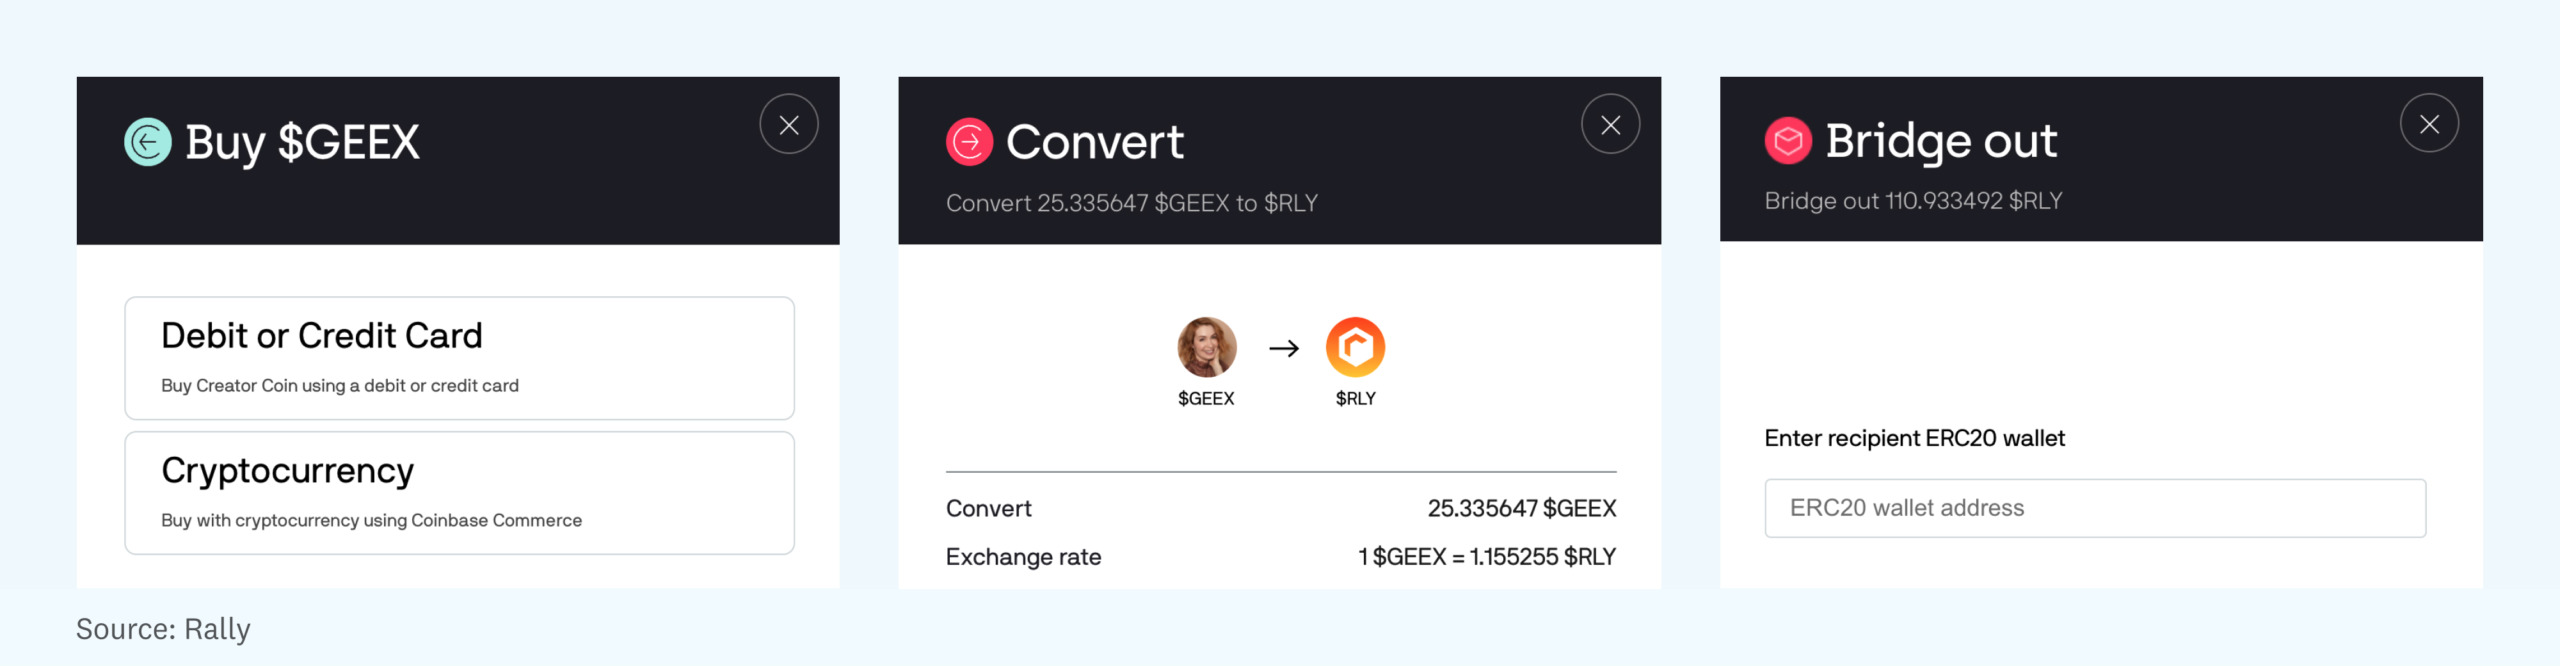Click the $RLY label under the token
Viewport: 2560px width, 666px height.
(x=1355, y=398)
